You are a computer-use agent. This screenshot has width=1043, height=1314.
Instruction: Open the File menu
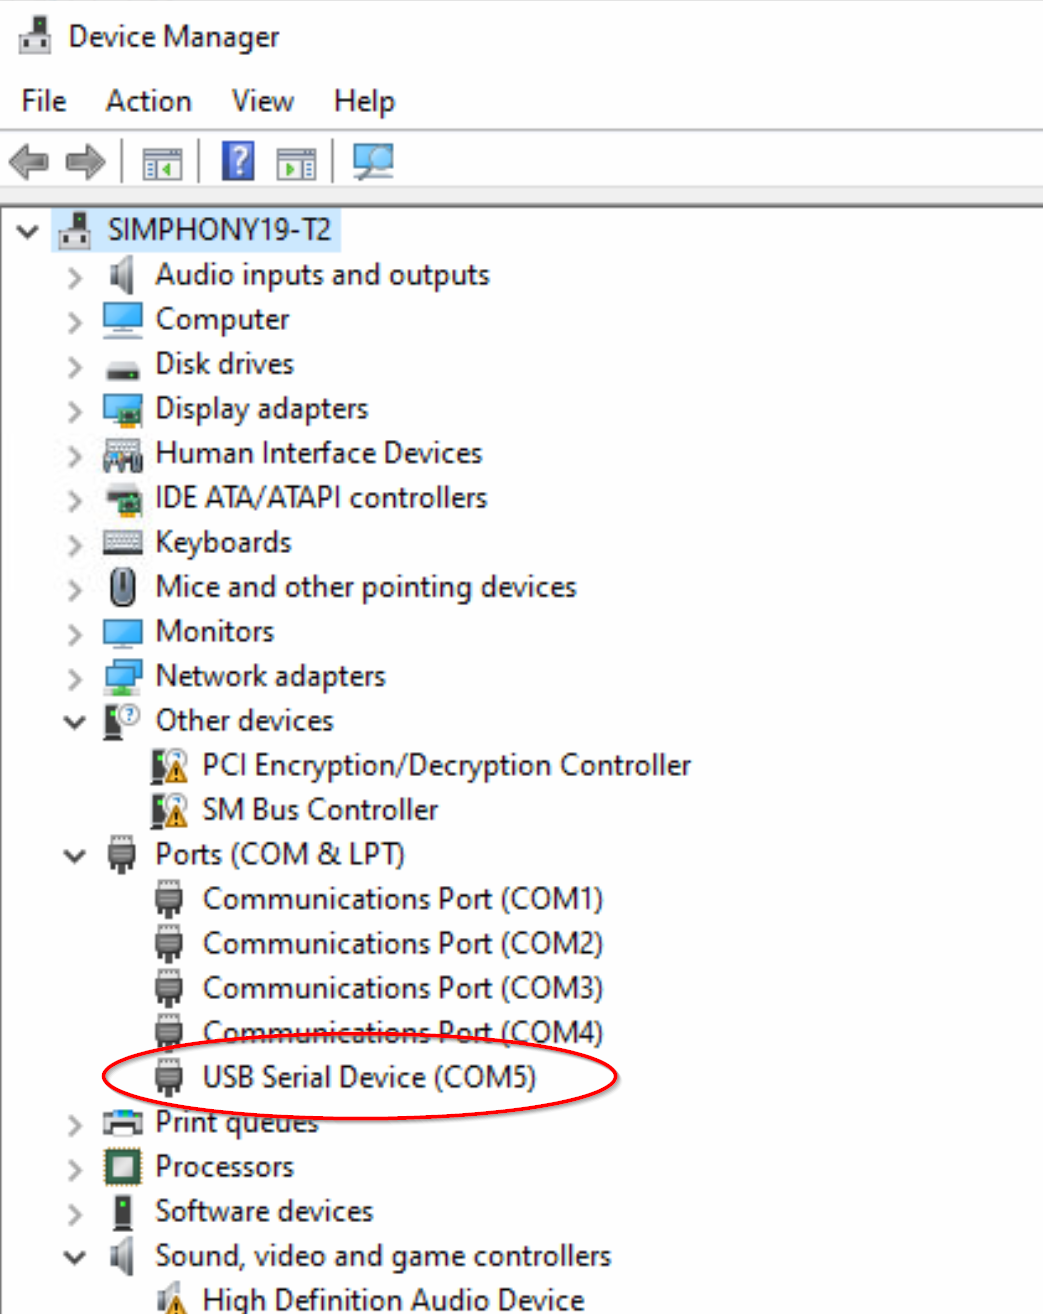coord(44,101)
